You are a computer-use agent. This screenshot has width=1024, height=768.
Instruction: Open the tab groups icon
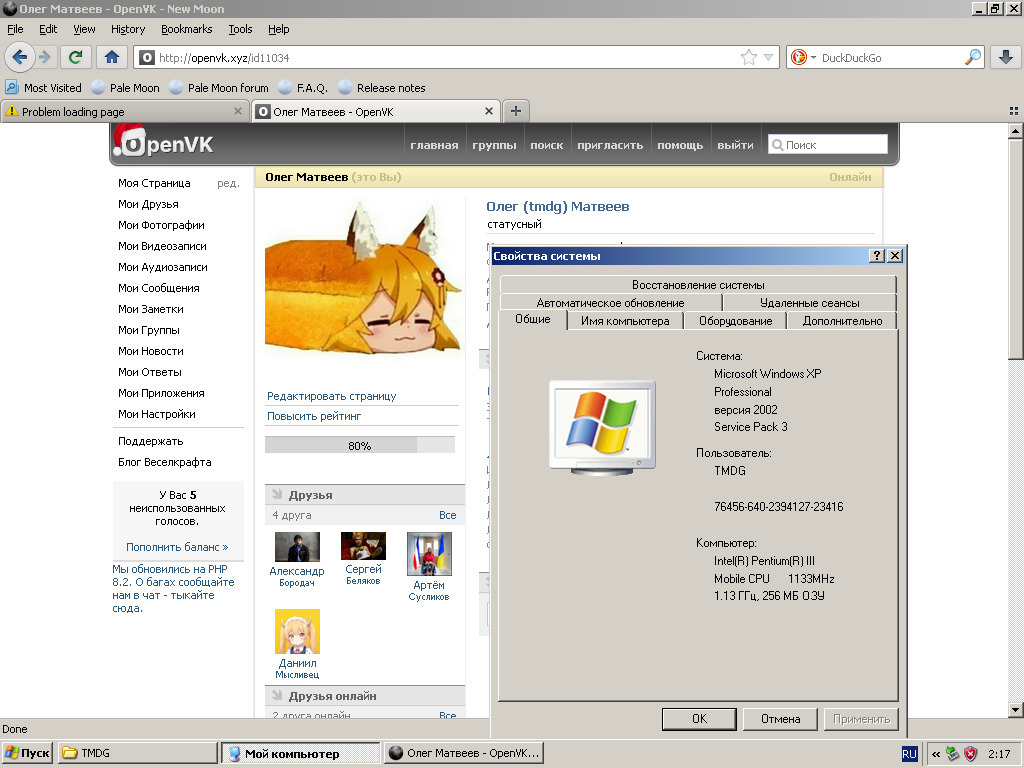1014,112
